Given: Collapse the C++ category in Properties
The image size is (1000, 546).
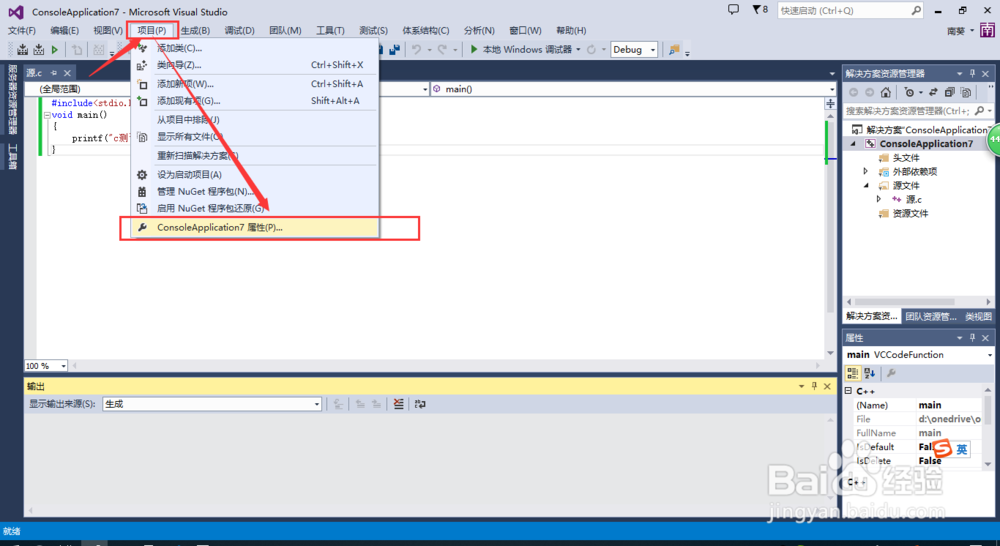Looking at the screenshot, I should (848, 390).
